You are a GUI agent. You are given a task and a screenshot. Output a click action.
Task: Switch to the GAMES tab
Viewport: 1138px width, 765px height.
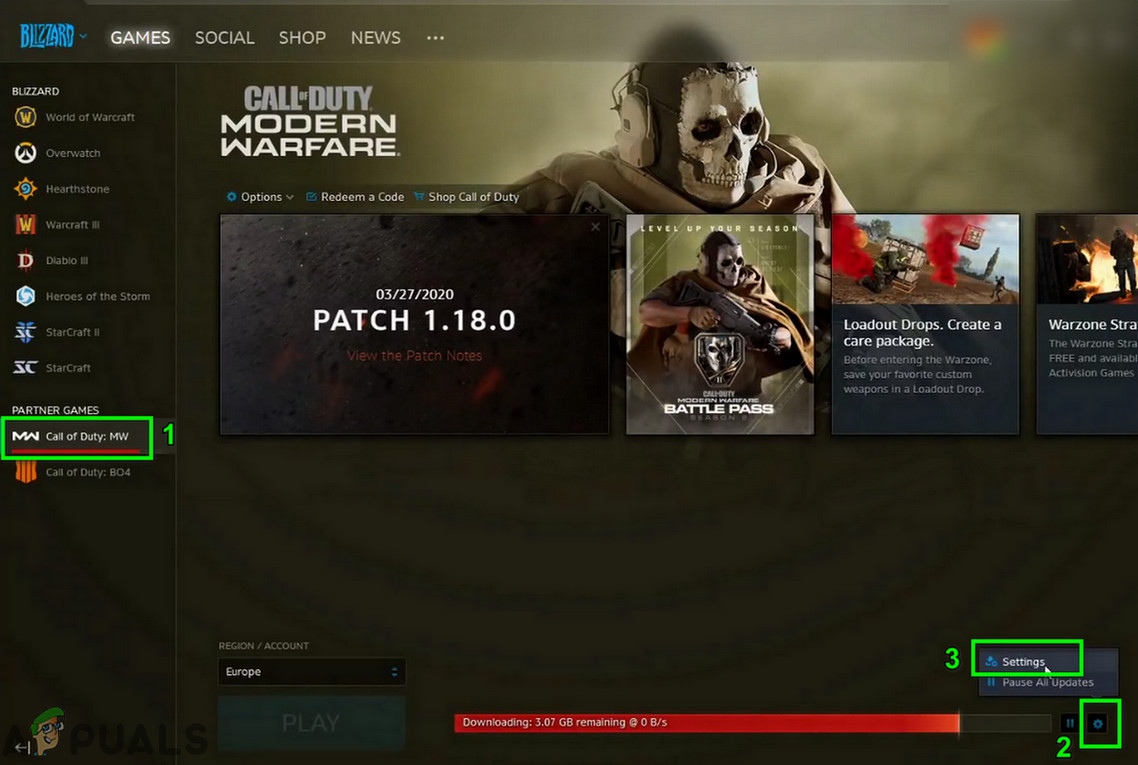tap(140, 38)
